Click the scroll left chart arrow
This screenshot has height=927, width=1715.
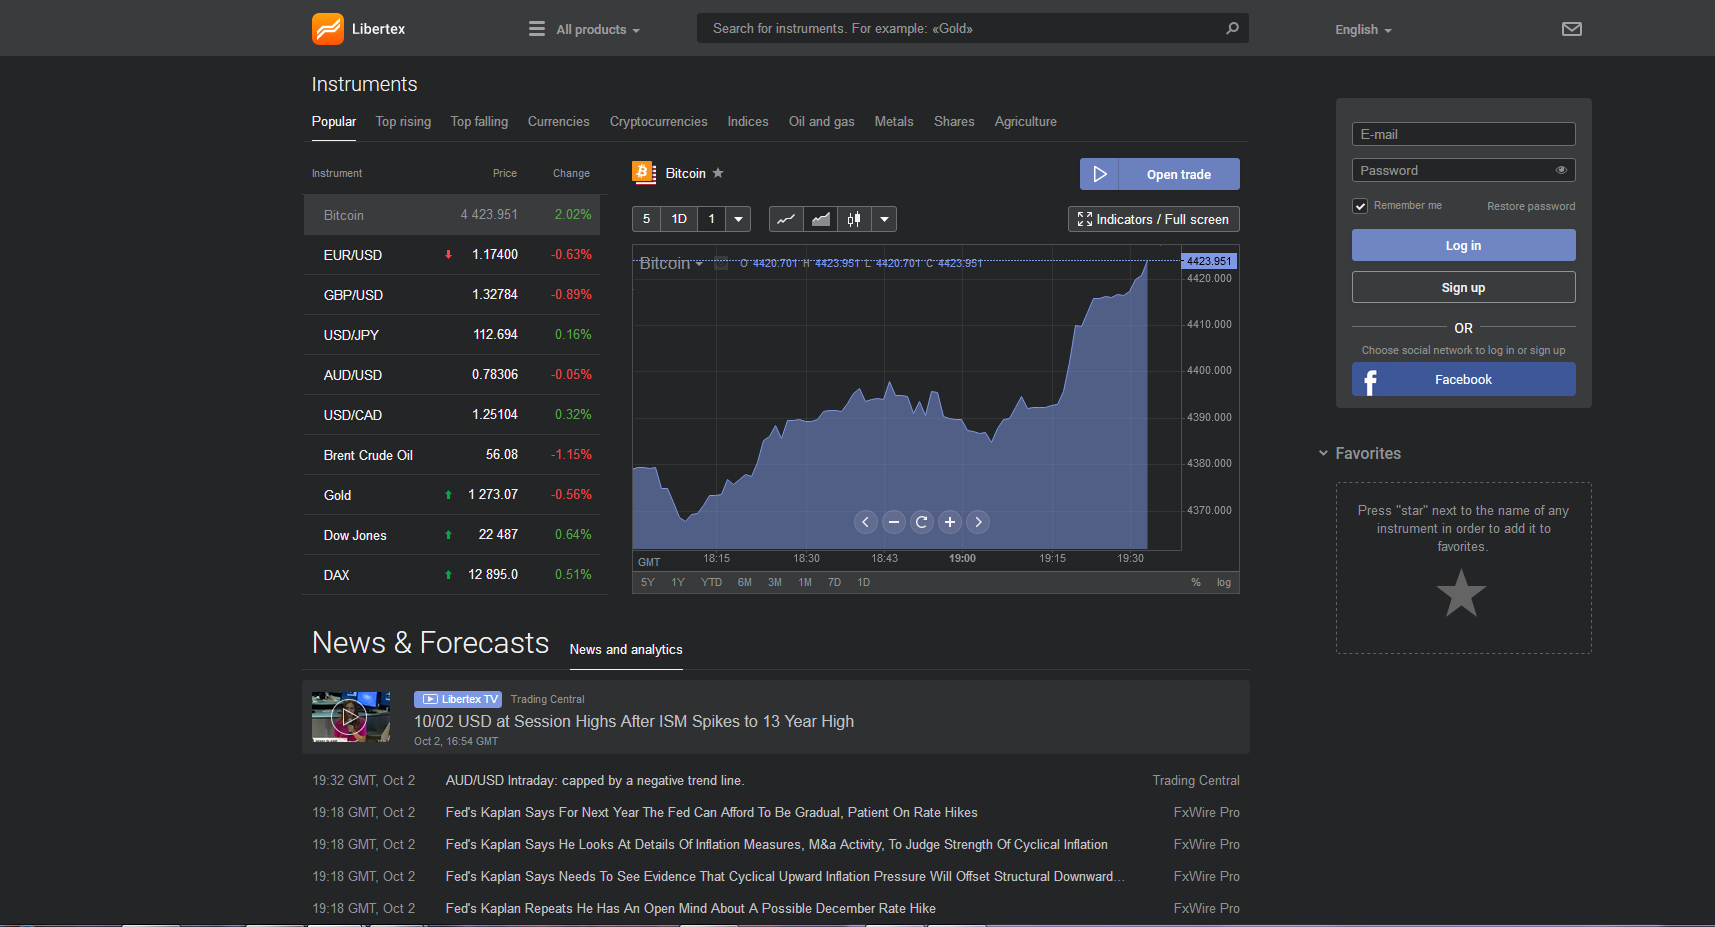tap(866, 522)
